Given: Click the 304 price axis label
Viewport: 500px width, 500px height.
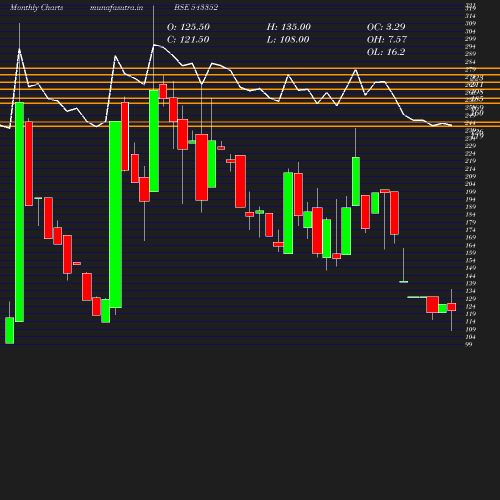Looking at the screenshot, I should coord(470,32).
